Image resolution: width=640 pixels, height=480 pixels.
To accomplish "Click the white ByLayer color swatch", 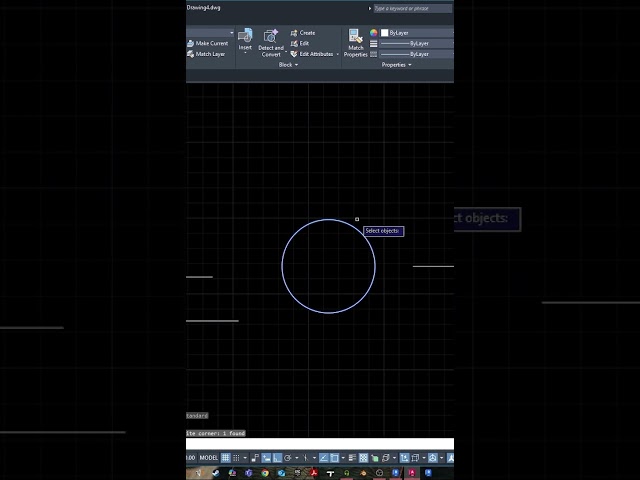I will point(384,33).
